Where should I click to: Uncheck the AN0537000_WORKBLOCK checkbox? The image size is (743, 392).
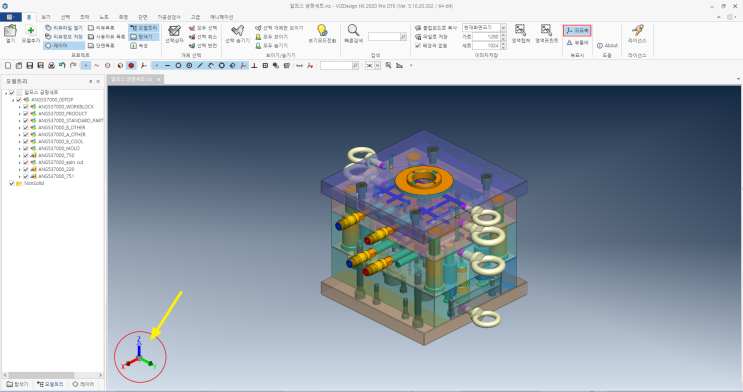click(26, 107)
